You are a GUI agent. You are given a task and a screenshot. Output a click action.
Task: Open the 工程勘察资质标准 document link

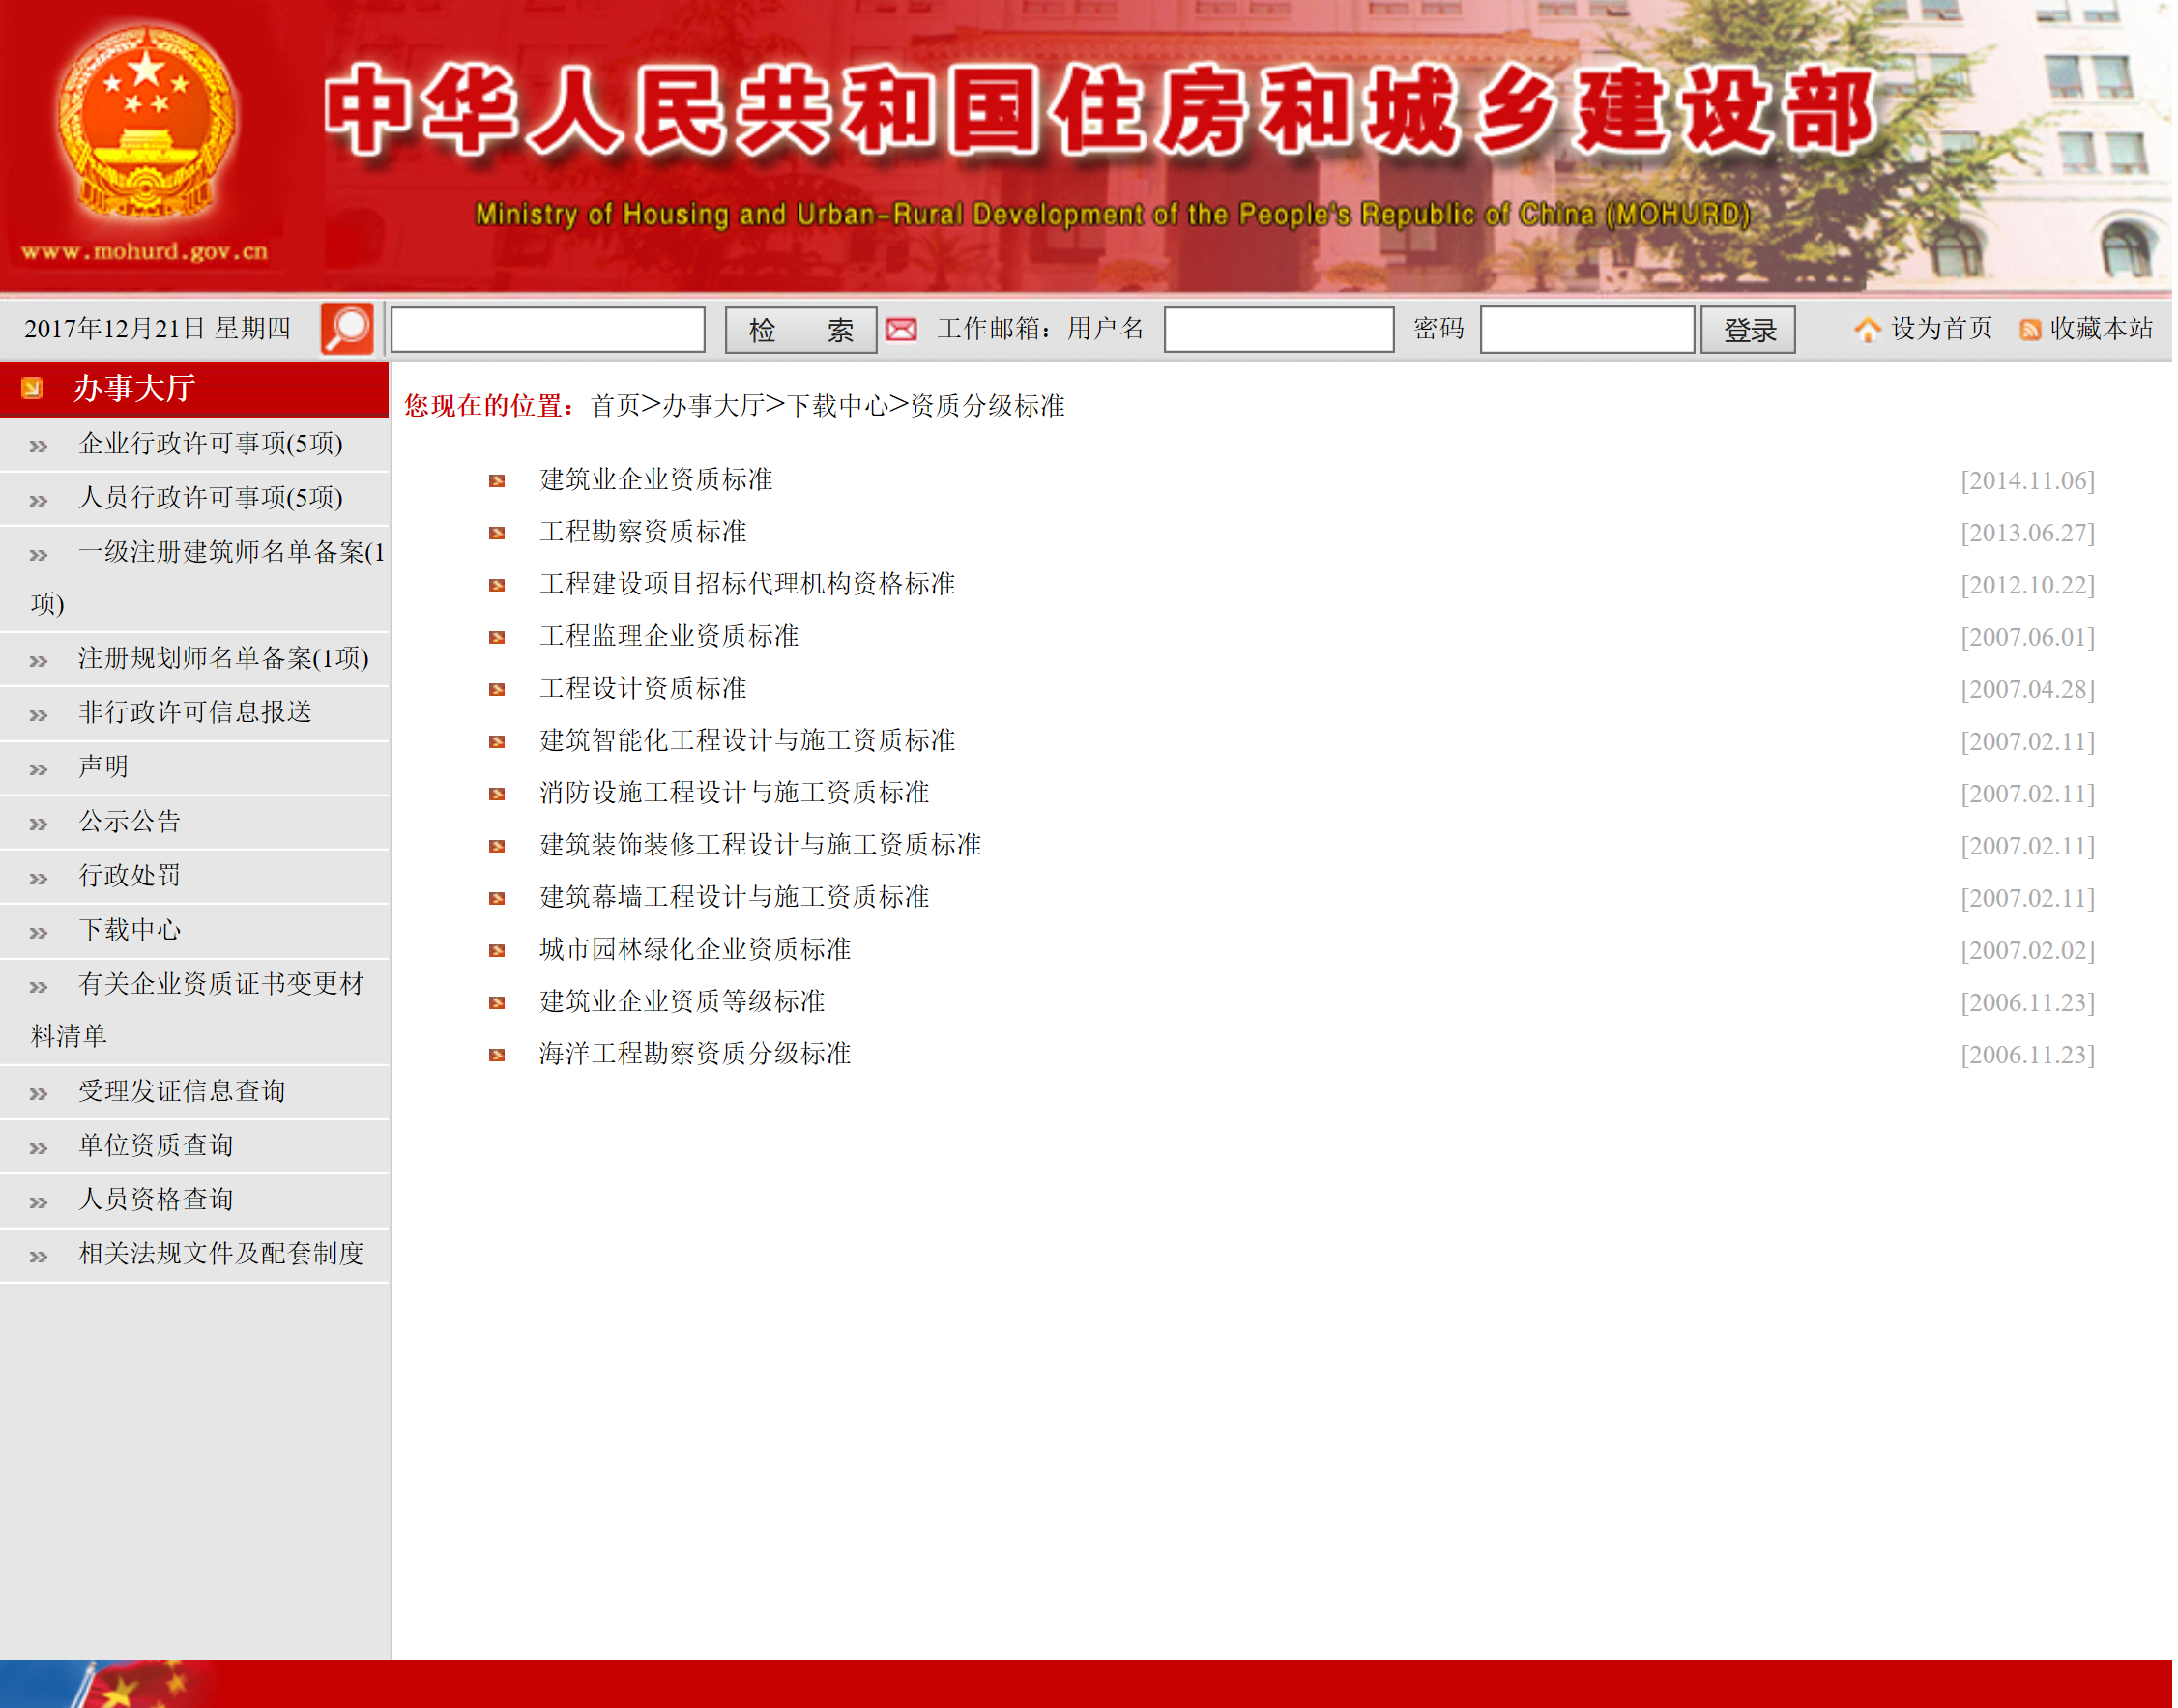(643, 532)
